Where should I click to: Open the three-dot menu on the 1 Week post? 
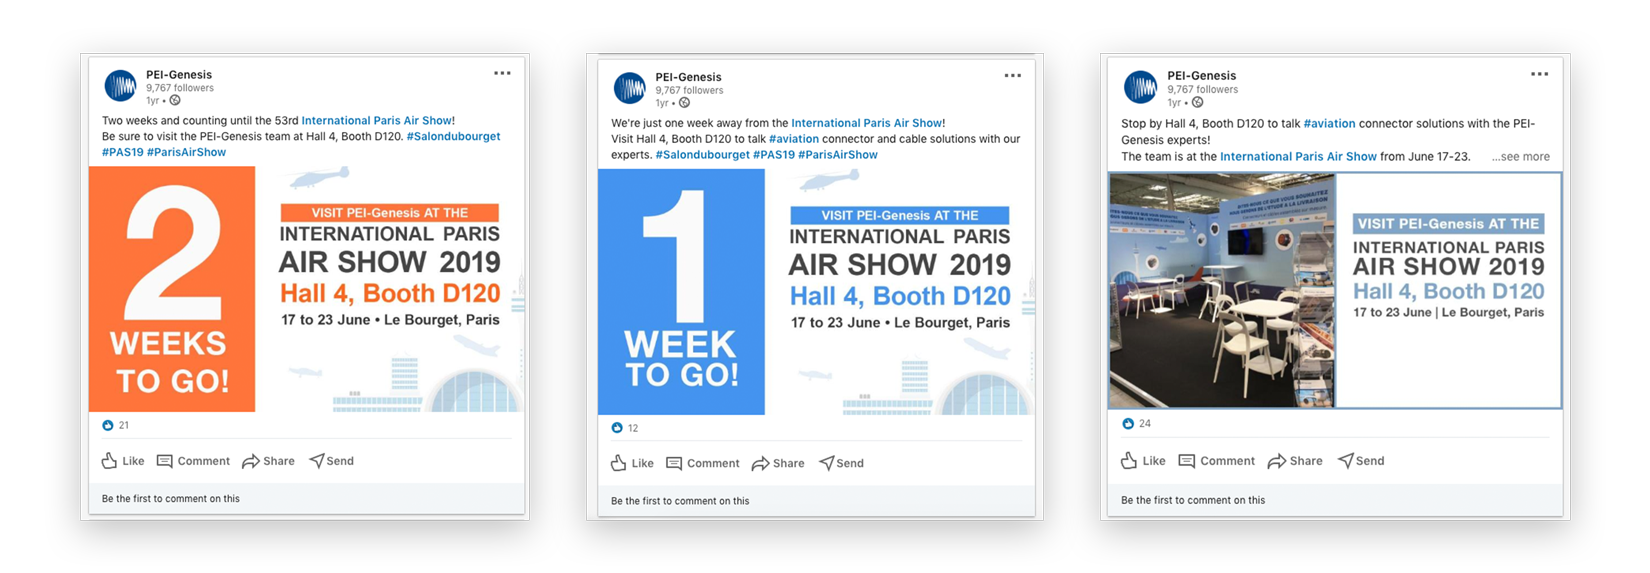[x=1012, y=75]
